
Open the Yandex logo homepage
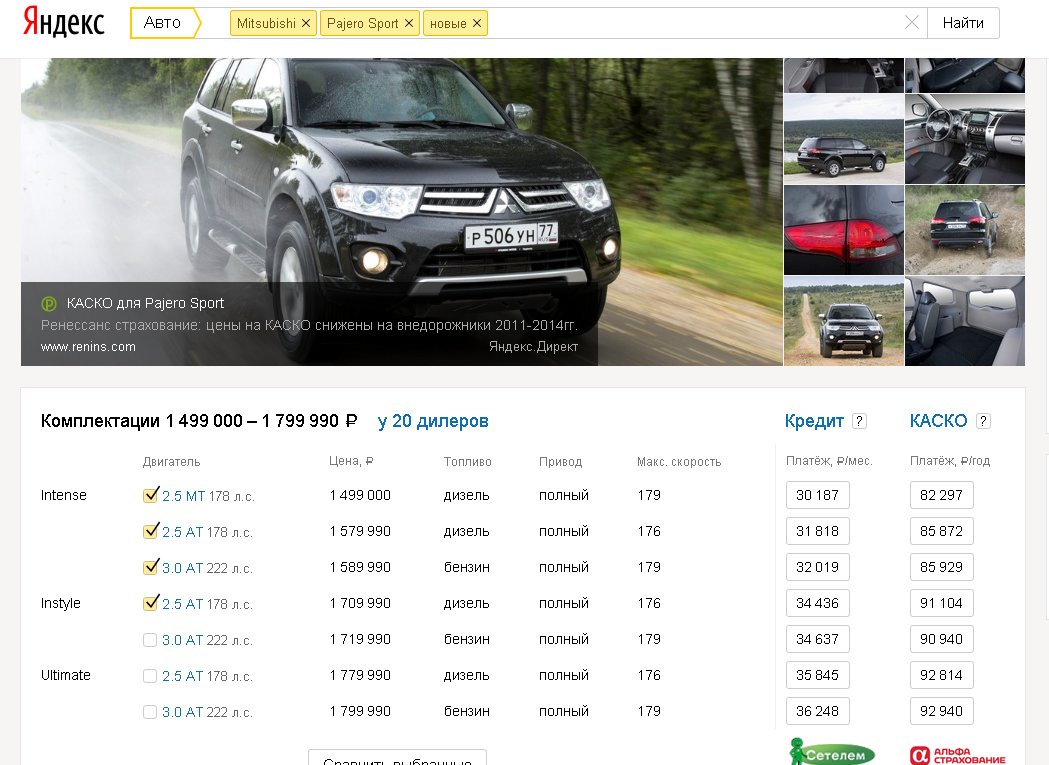[x=64, y=21]
